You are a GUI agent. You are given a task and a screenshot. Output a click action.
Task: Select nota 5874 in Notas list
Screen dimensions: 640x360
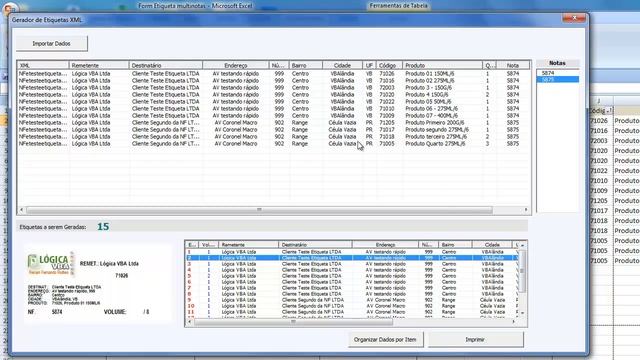click(x=557, y=73)
